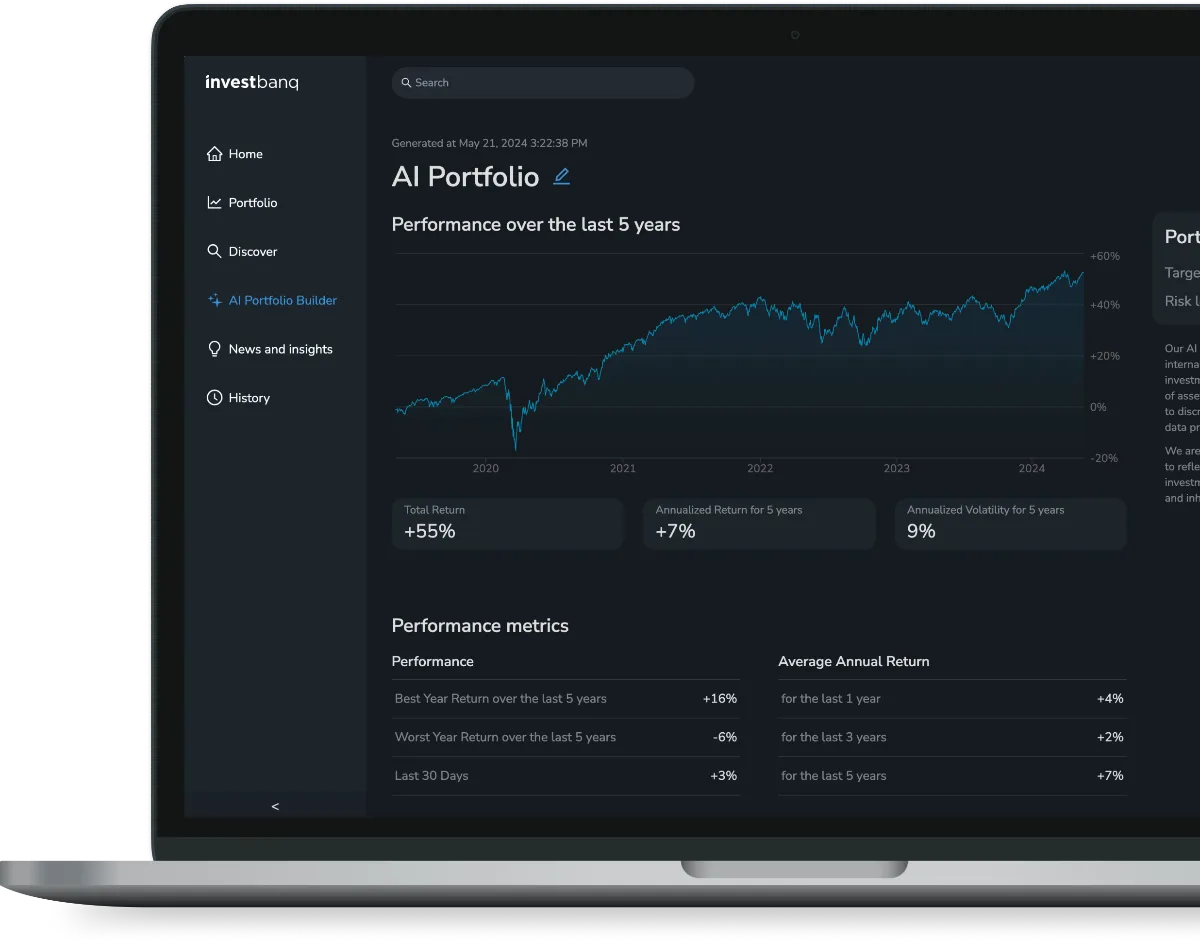
Task: Select News and insights menu label
Action: click(281, 349)
